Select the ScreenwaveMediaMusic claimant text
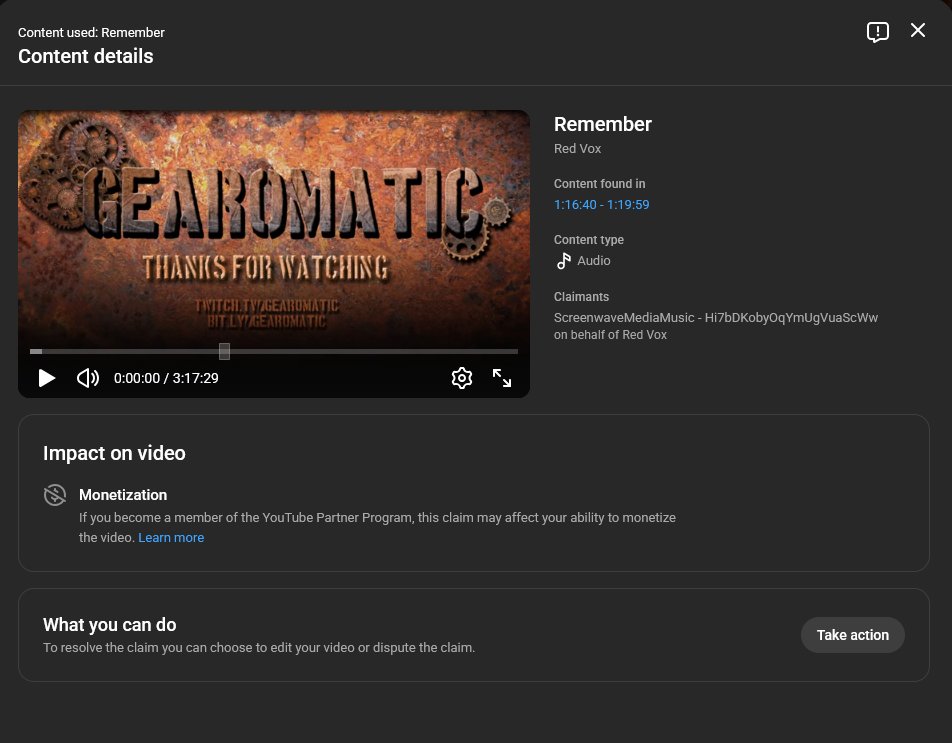This screenshot has height=743, width=952. (716, 326)
